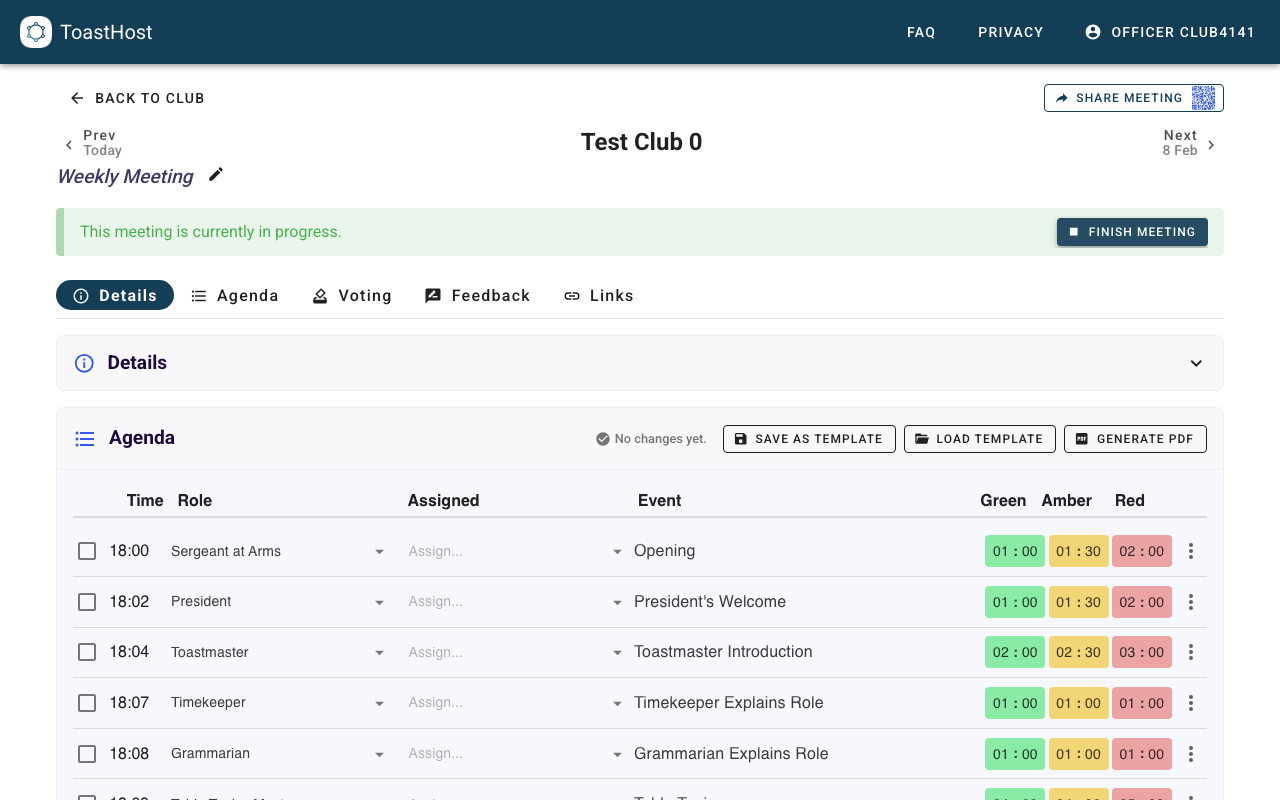Switch to the Voting tab
Image resolution: width=1280 pixels, height=800 pixels.
pos(351,296)
